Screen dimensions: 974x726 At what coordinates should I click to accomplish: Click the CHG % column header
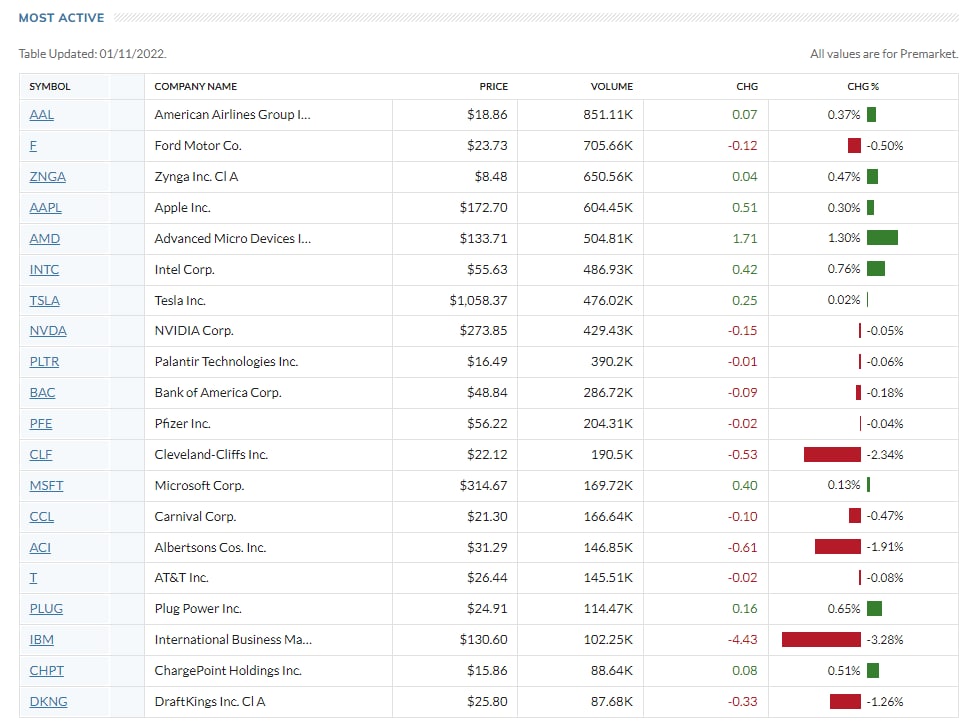click(863, 87)
